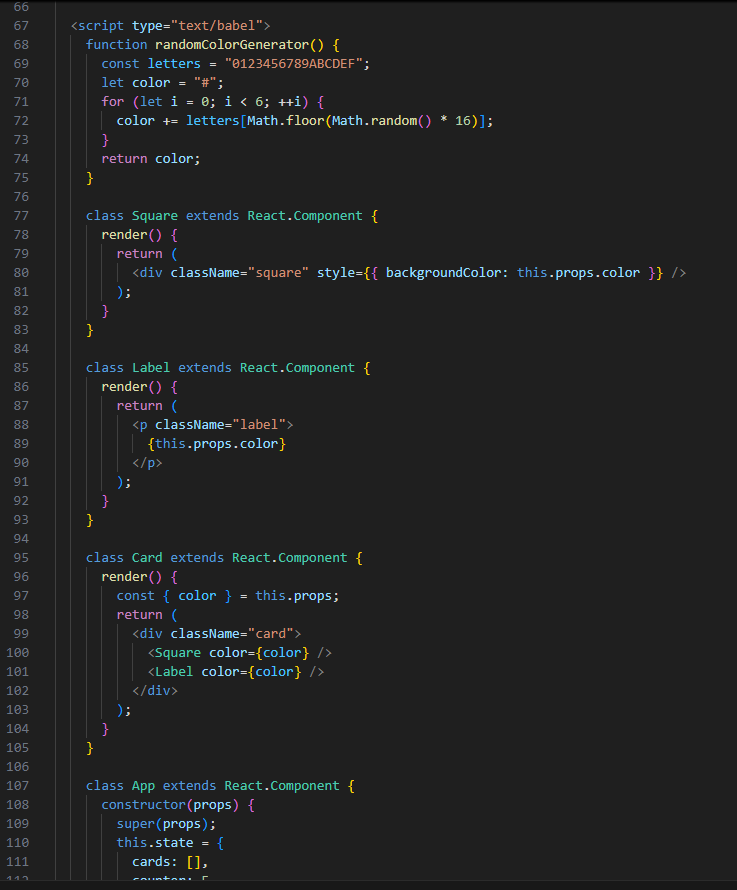The height and width of the screenshot is (890, 737).
Task: Click the closing </div> tag on line 102
Action: pos(155,691)
